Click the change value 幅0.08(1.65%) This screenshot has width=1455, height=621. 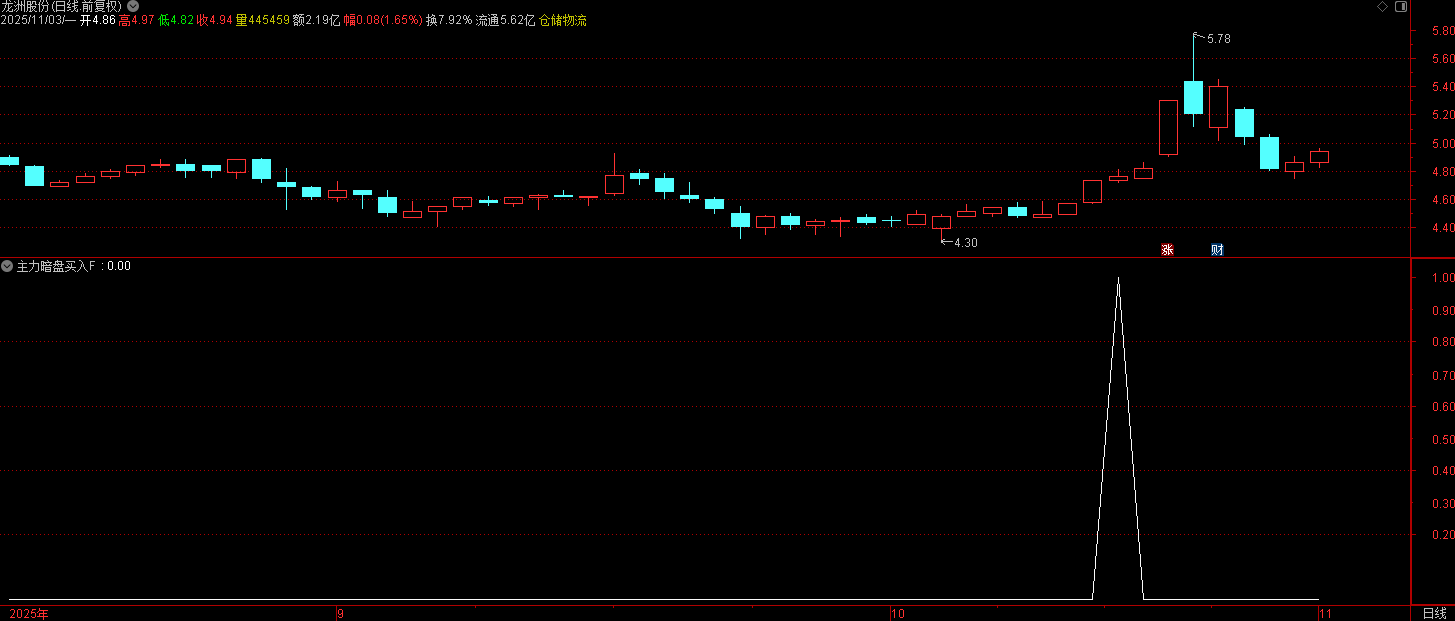(383, 20)
